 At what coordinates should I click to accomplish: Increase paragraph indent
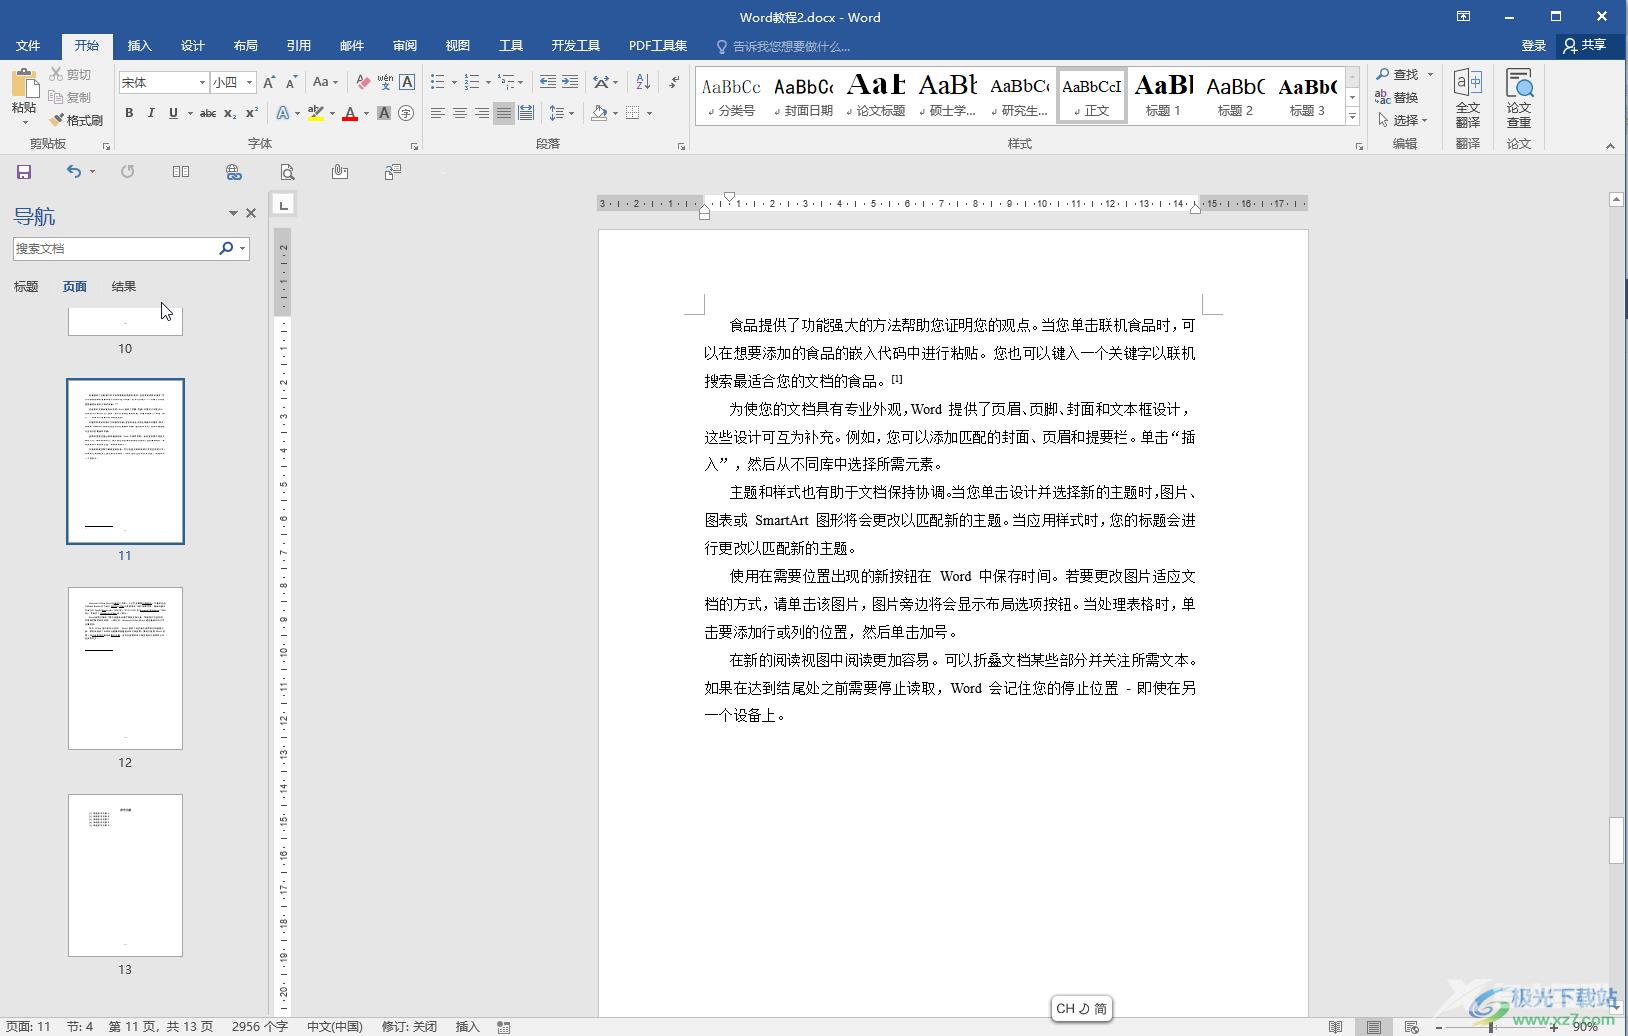pos(570,82)
